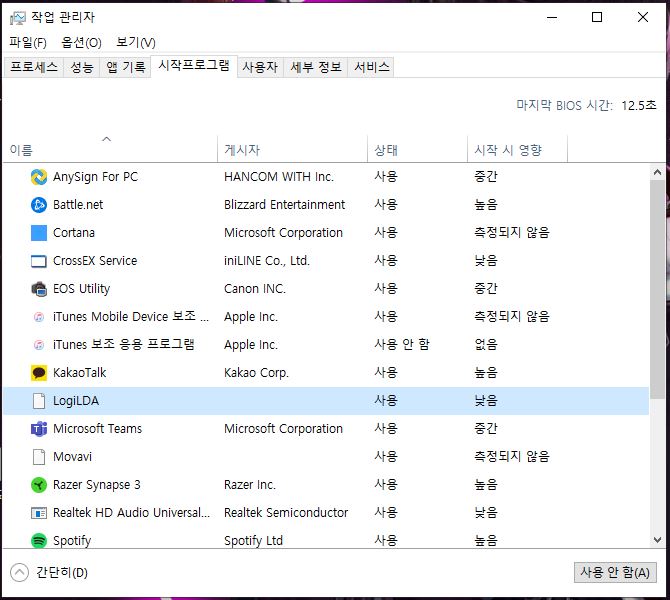Sort by the 이름 column header
Screen dimensions: 670x600
pyautogui.click(x=110, y=150)
